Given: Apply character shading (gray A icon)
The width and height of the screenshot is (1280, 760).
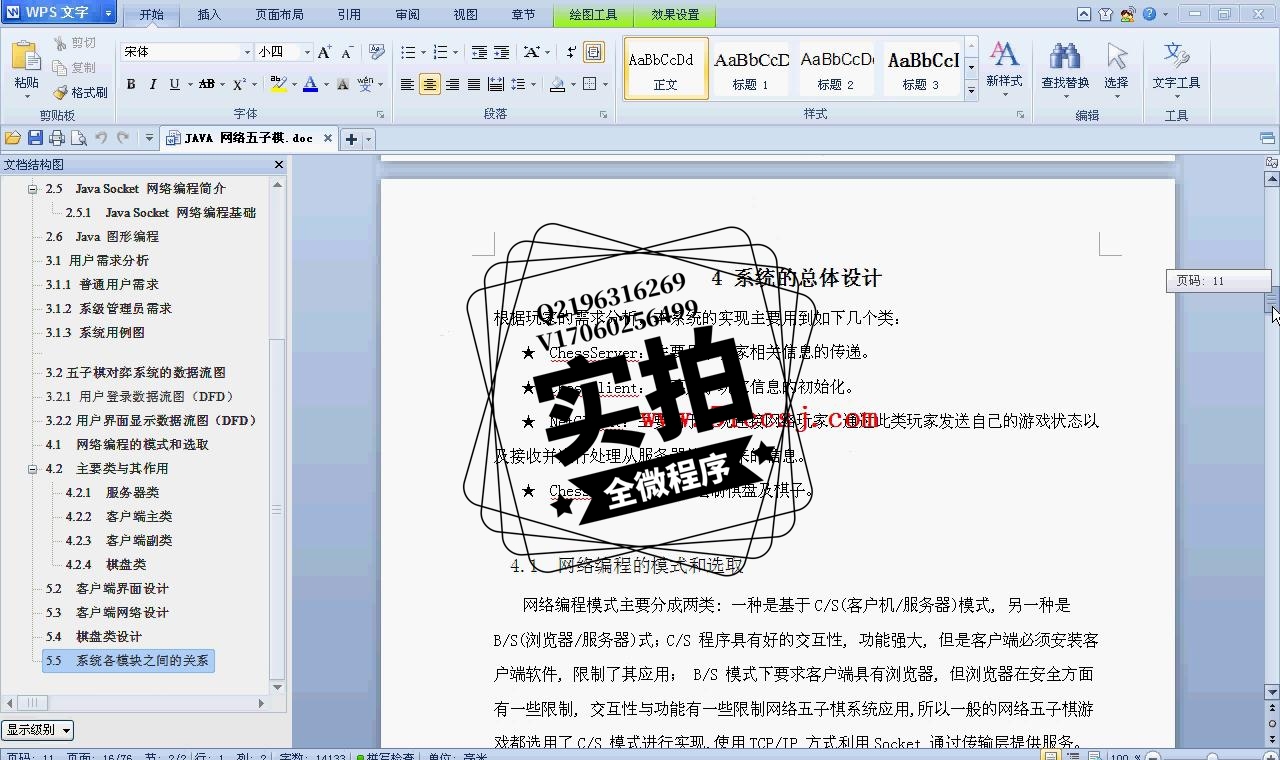Looking at the screenshot, I should coord(342,84).
